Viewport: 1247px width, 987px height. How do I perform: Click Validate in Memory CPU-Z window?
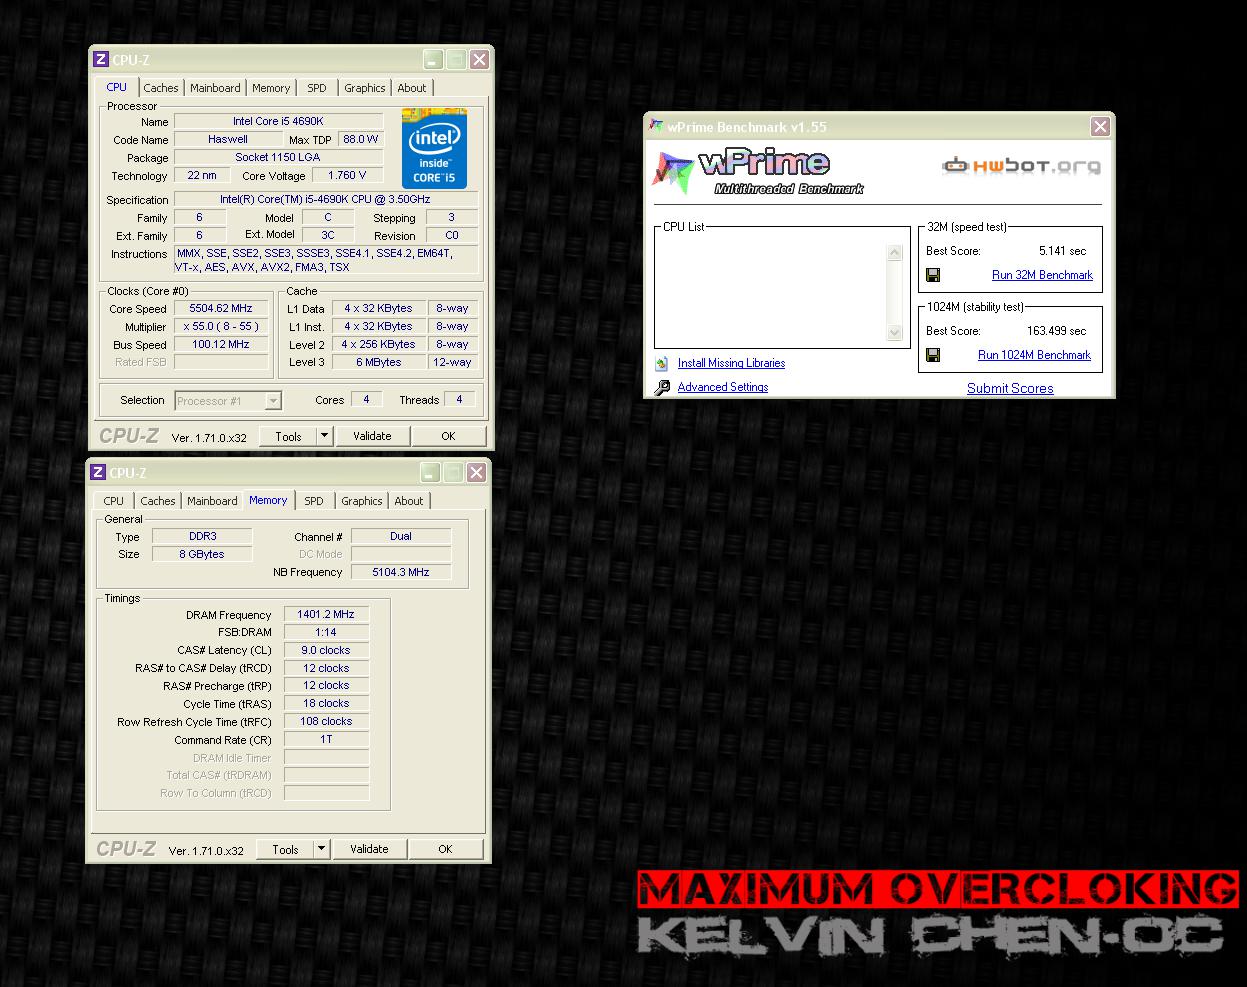pyautogui.click(x=369, y=849)
